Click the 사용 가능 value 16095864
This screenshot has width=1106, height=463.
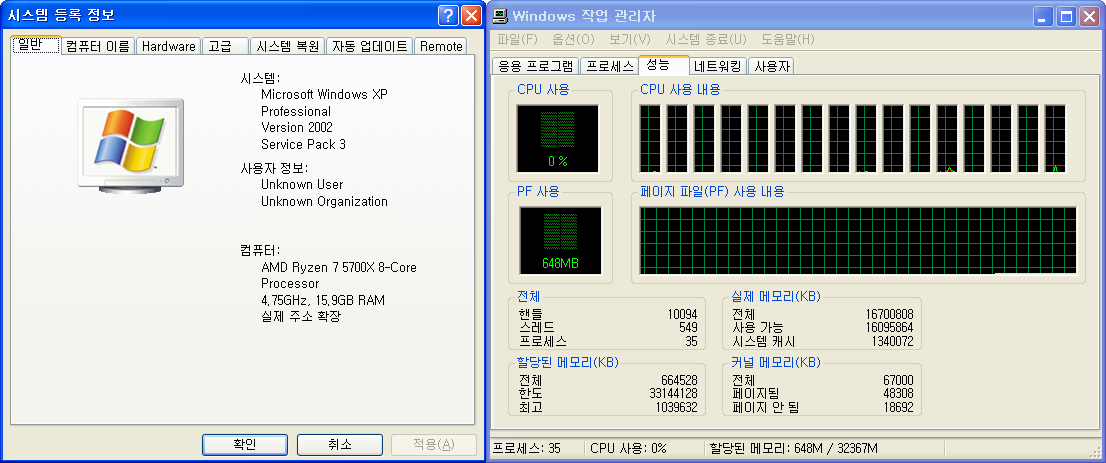[x=889, y=327]
